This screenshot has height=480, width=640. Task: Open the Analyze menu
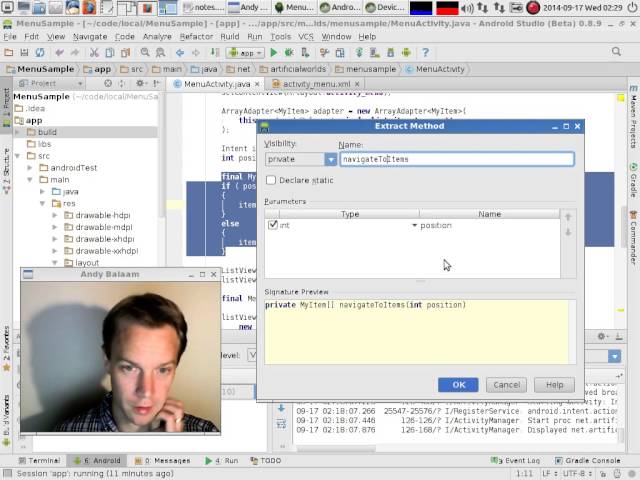click(157, 37)
